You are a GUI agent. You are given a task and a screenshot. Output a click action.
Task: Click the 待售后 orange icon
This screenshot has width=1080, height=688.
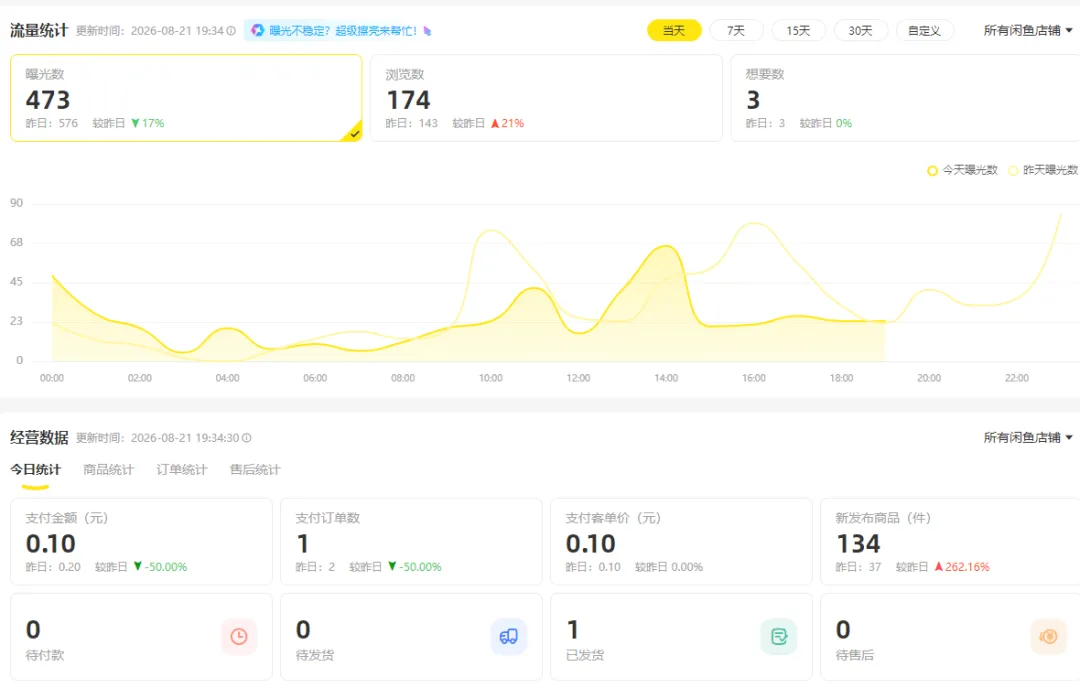[1048, 636]
